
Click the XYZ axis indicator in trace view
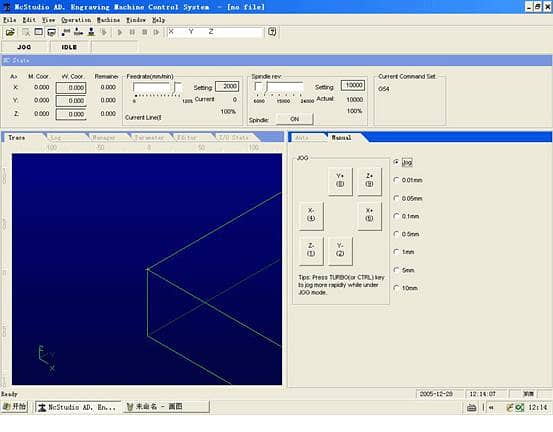[46, 358]
